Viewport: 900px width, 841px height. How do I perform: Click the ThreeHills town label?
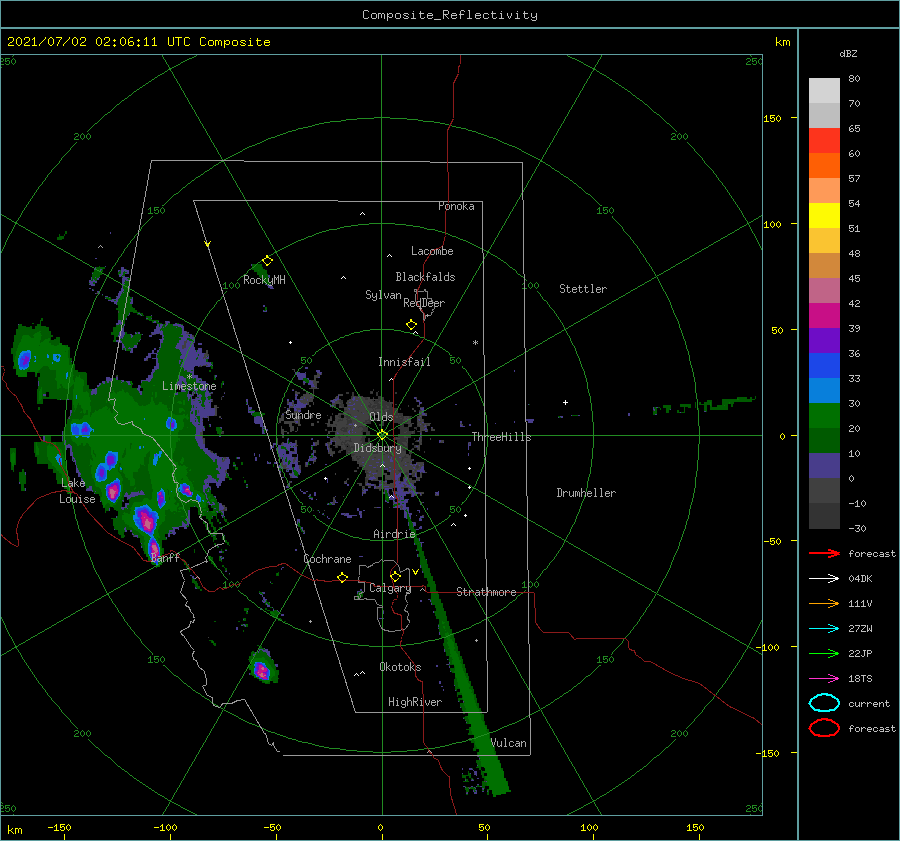pos(502,437)
